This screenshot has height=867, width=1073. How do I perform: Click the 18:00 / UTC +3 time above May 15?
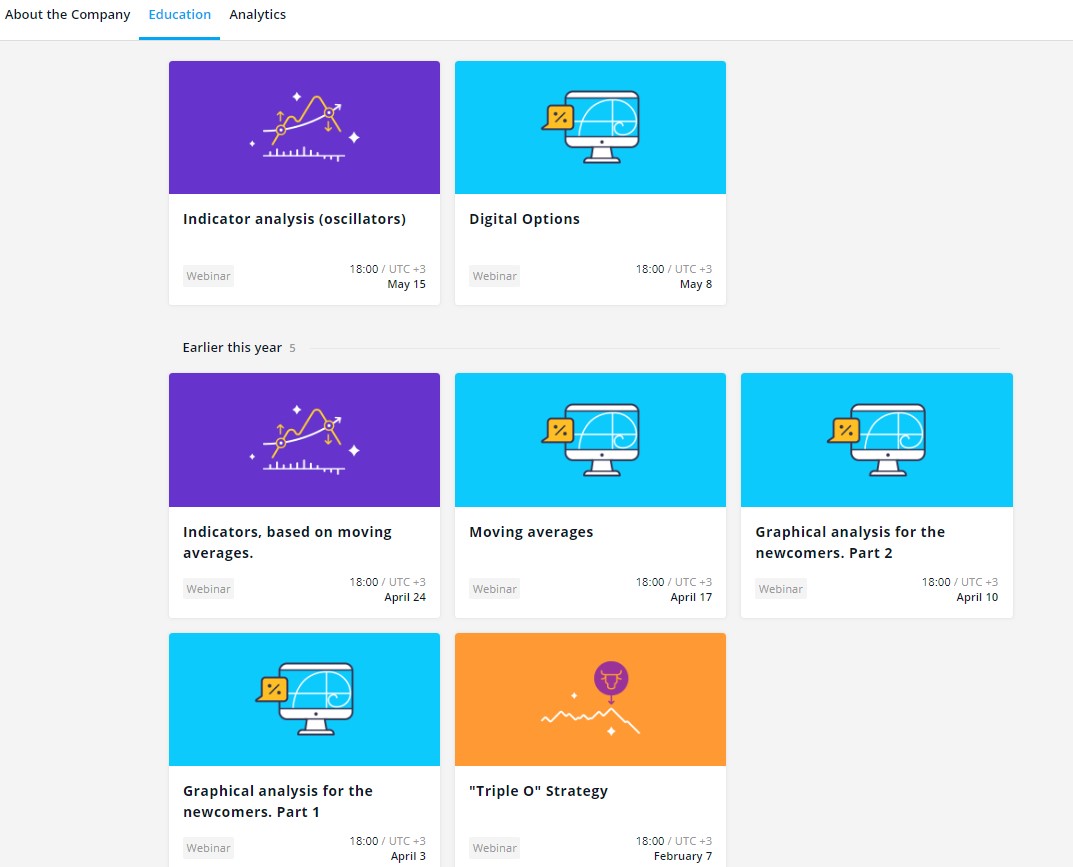(387, 269)
